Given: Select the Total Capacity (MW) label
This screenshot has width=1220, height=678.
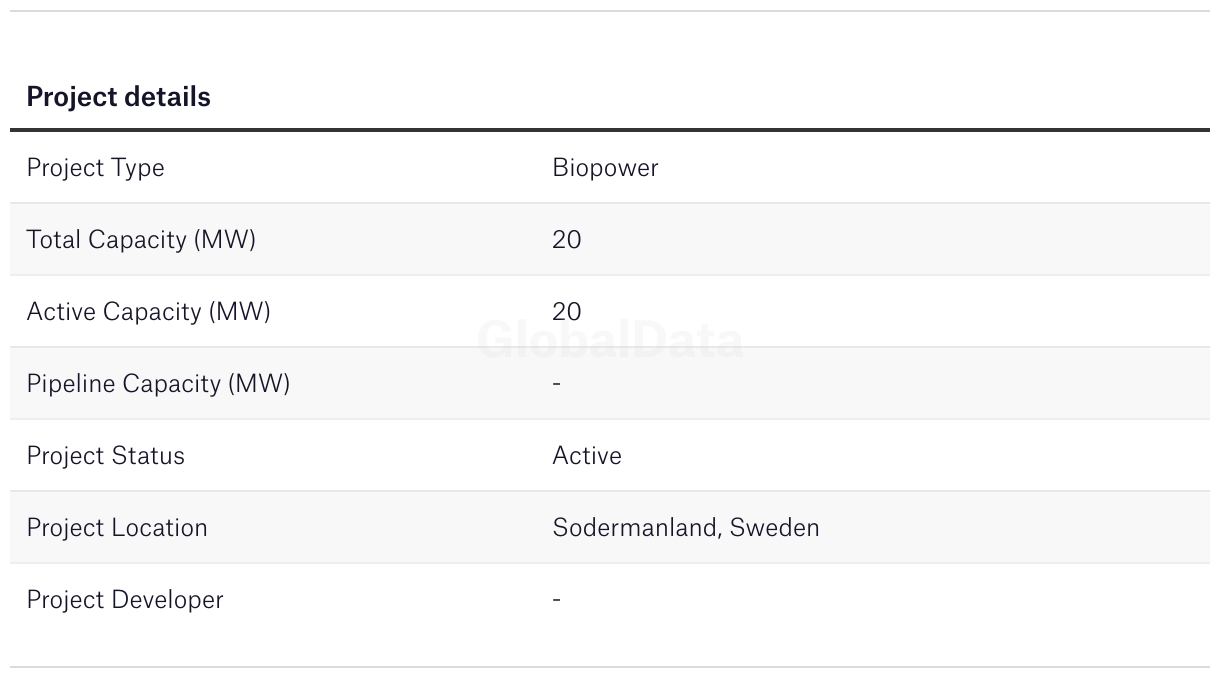Looking at the screenshot, I should pyautogui.click(x=141, y=240).
